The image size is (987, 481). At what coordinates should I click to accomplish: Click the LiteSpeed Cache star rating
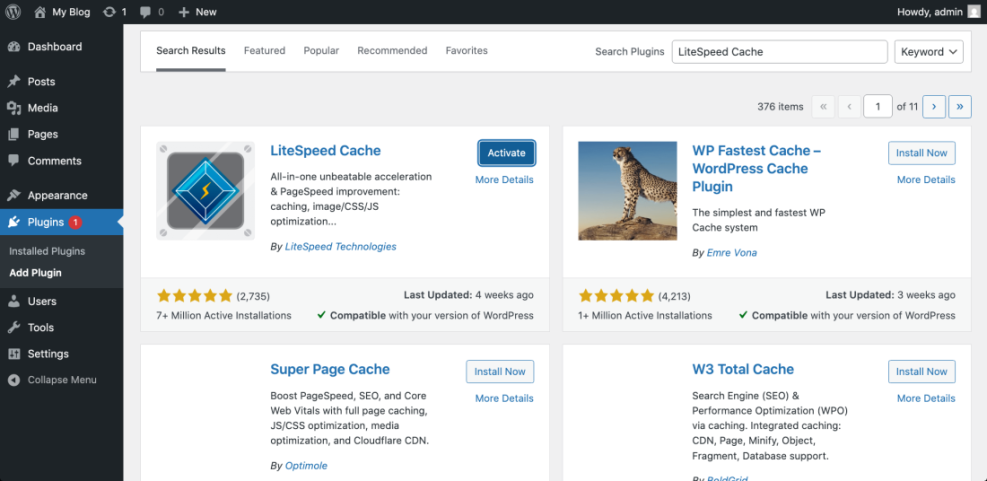point(195,295)
